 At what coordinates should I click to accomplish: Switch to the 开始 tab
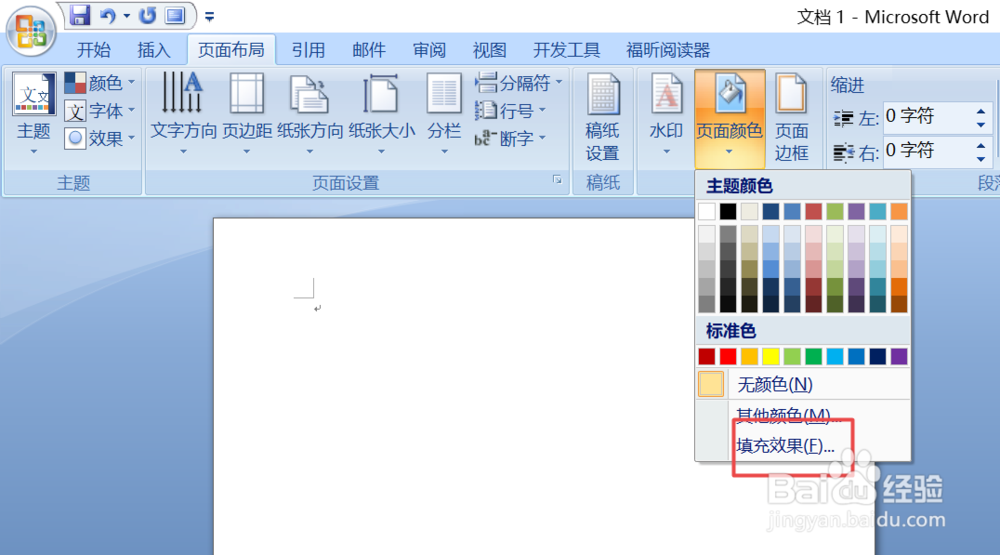94,50
